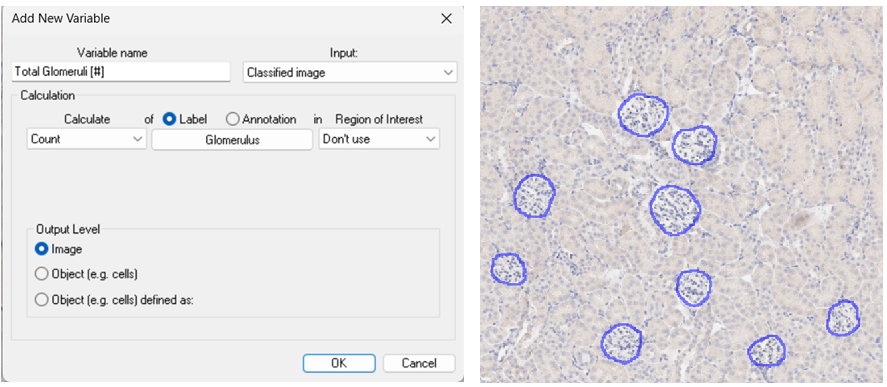The height and width of the screenshot is (387, 887).
Task: Click the Glomerulus label button
Action: pyautogui.click(x=232, y=140)
